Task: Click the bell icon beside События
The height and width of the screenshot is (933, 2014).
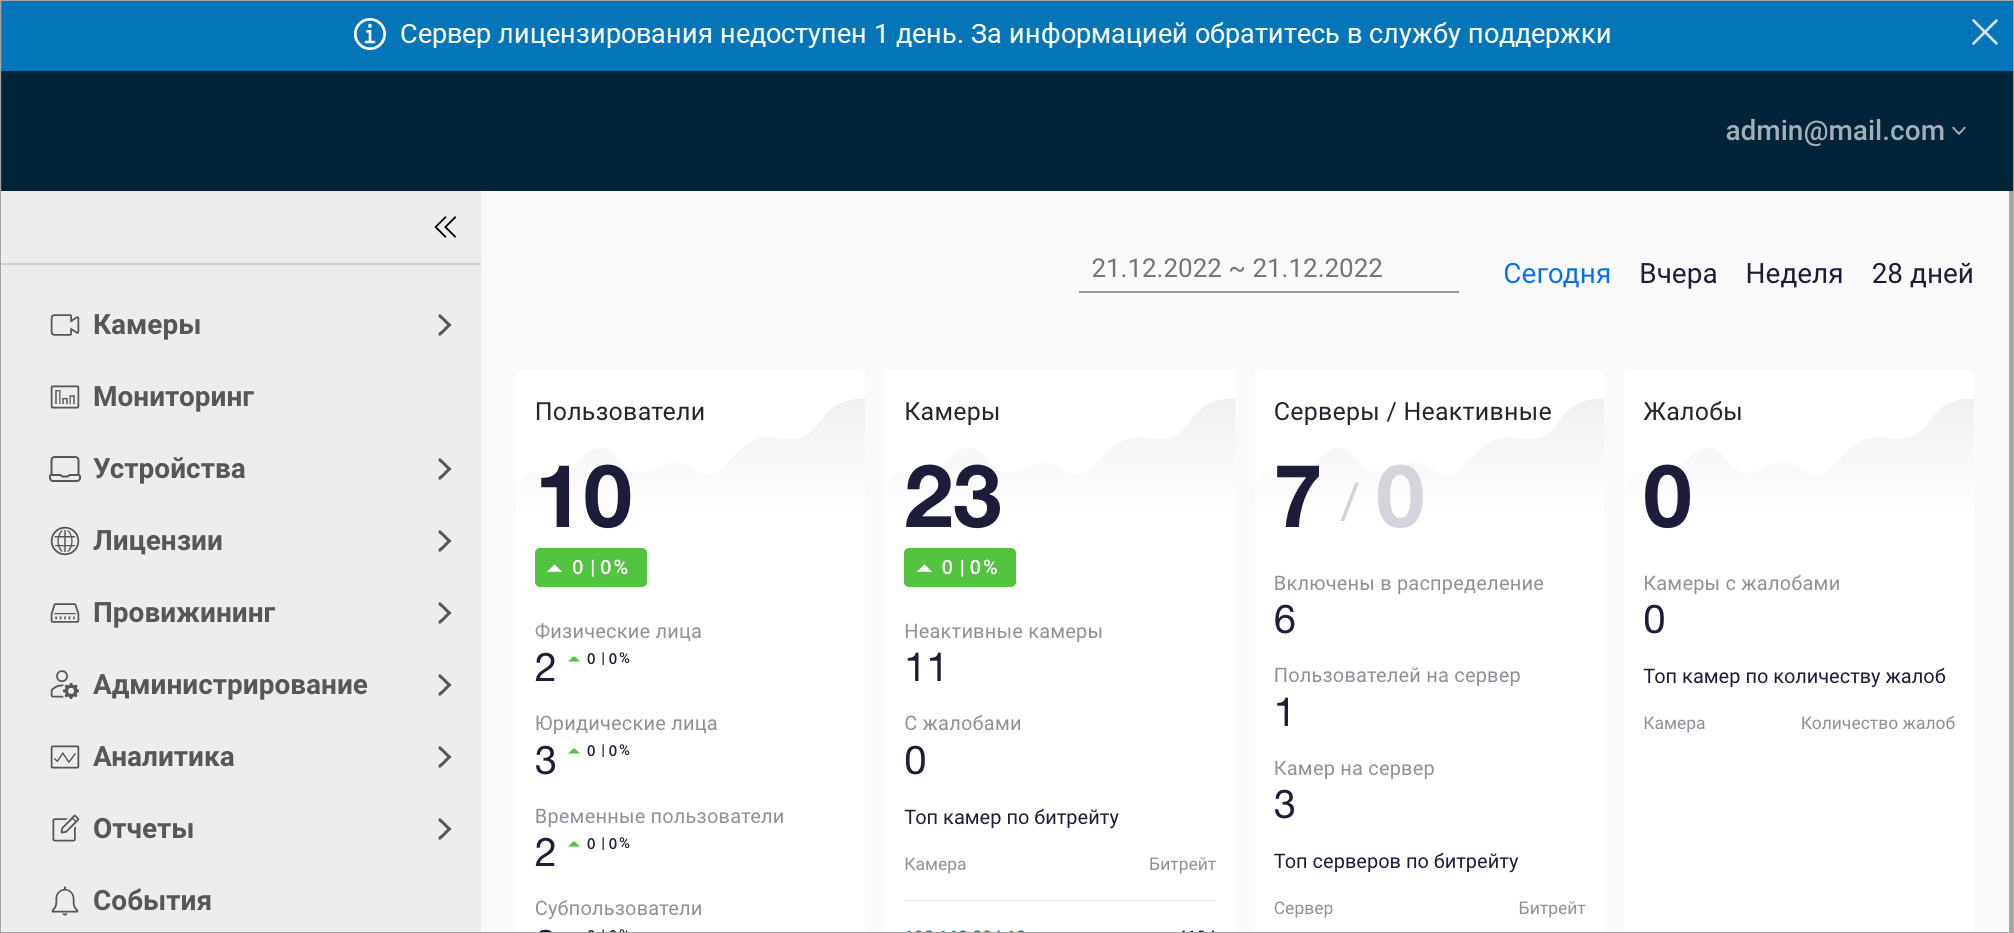Action: (65, 901)
